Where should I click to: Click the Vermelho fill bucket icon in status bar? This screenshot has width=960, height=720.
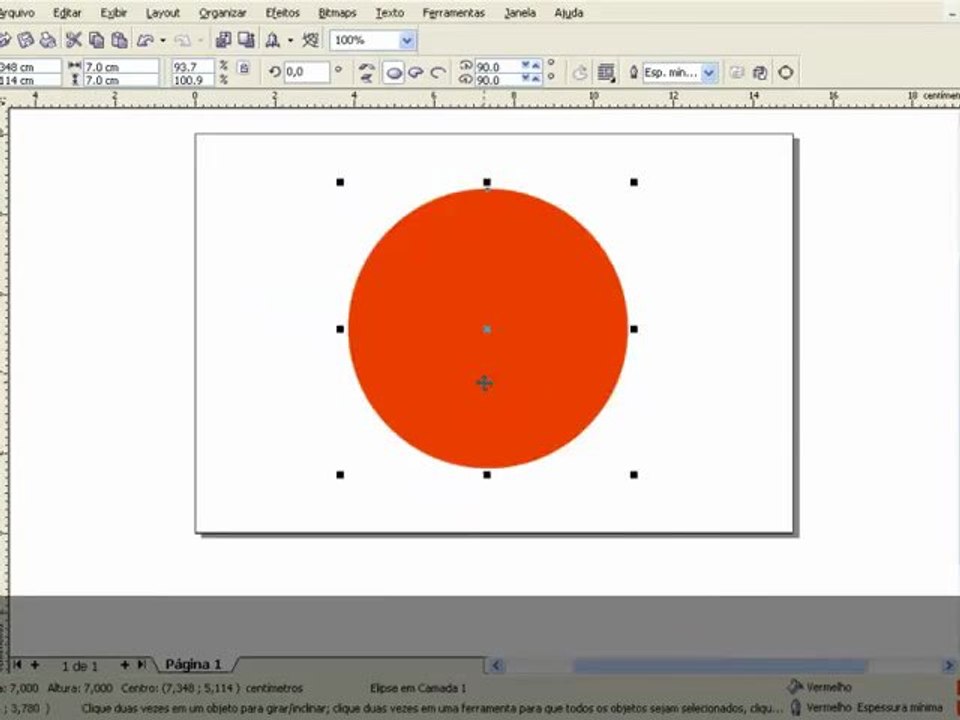click(x=795, y=687)
